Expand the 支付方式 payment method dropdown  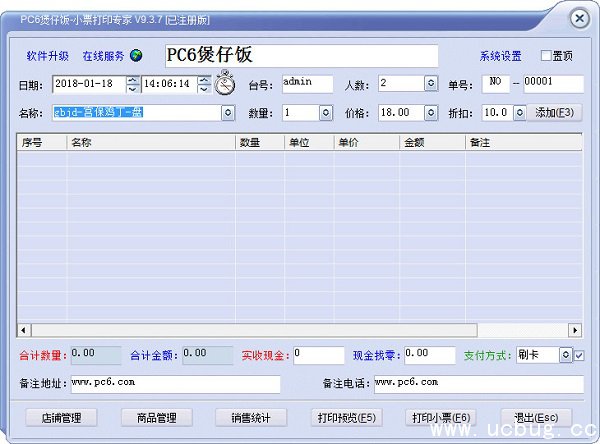pyautogui.click(x=565, y=355)
